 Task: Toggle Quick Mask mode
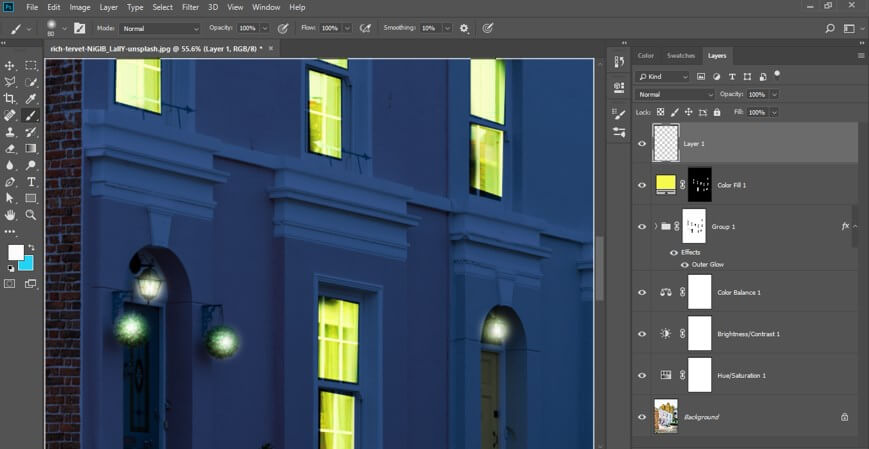[10, 284]
